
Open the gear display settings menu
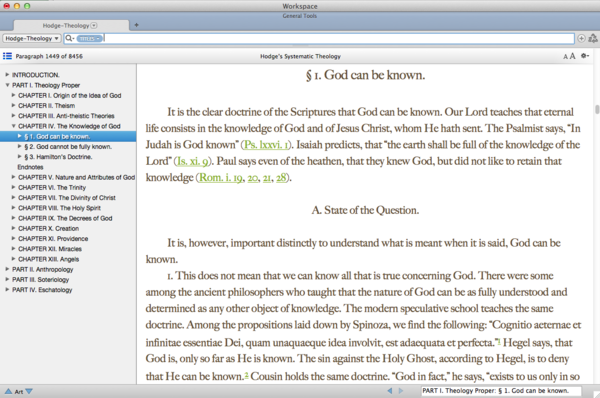point(584,56)
